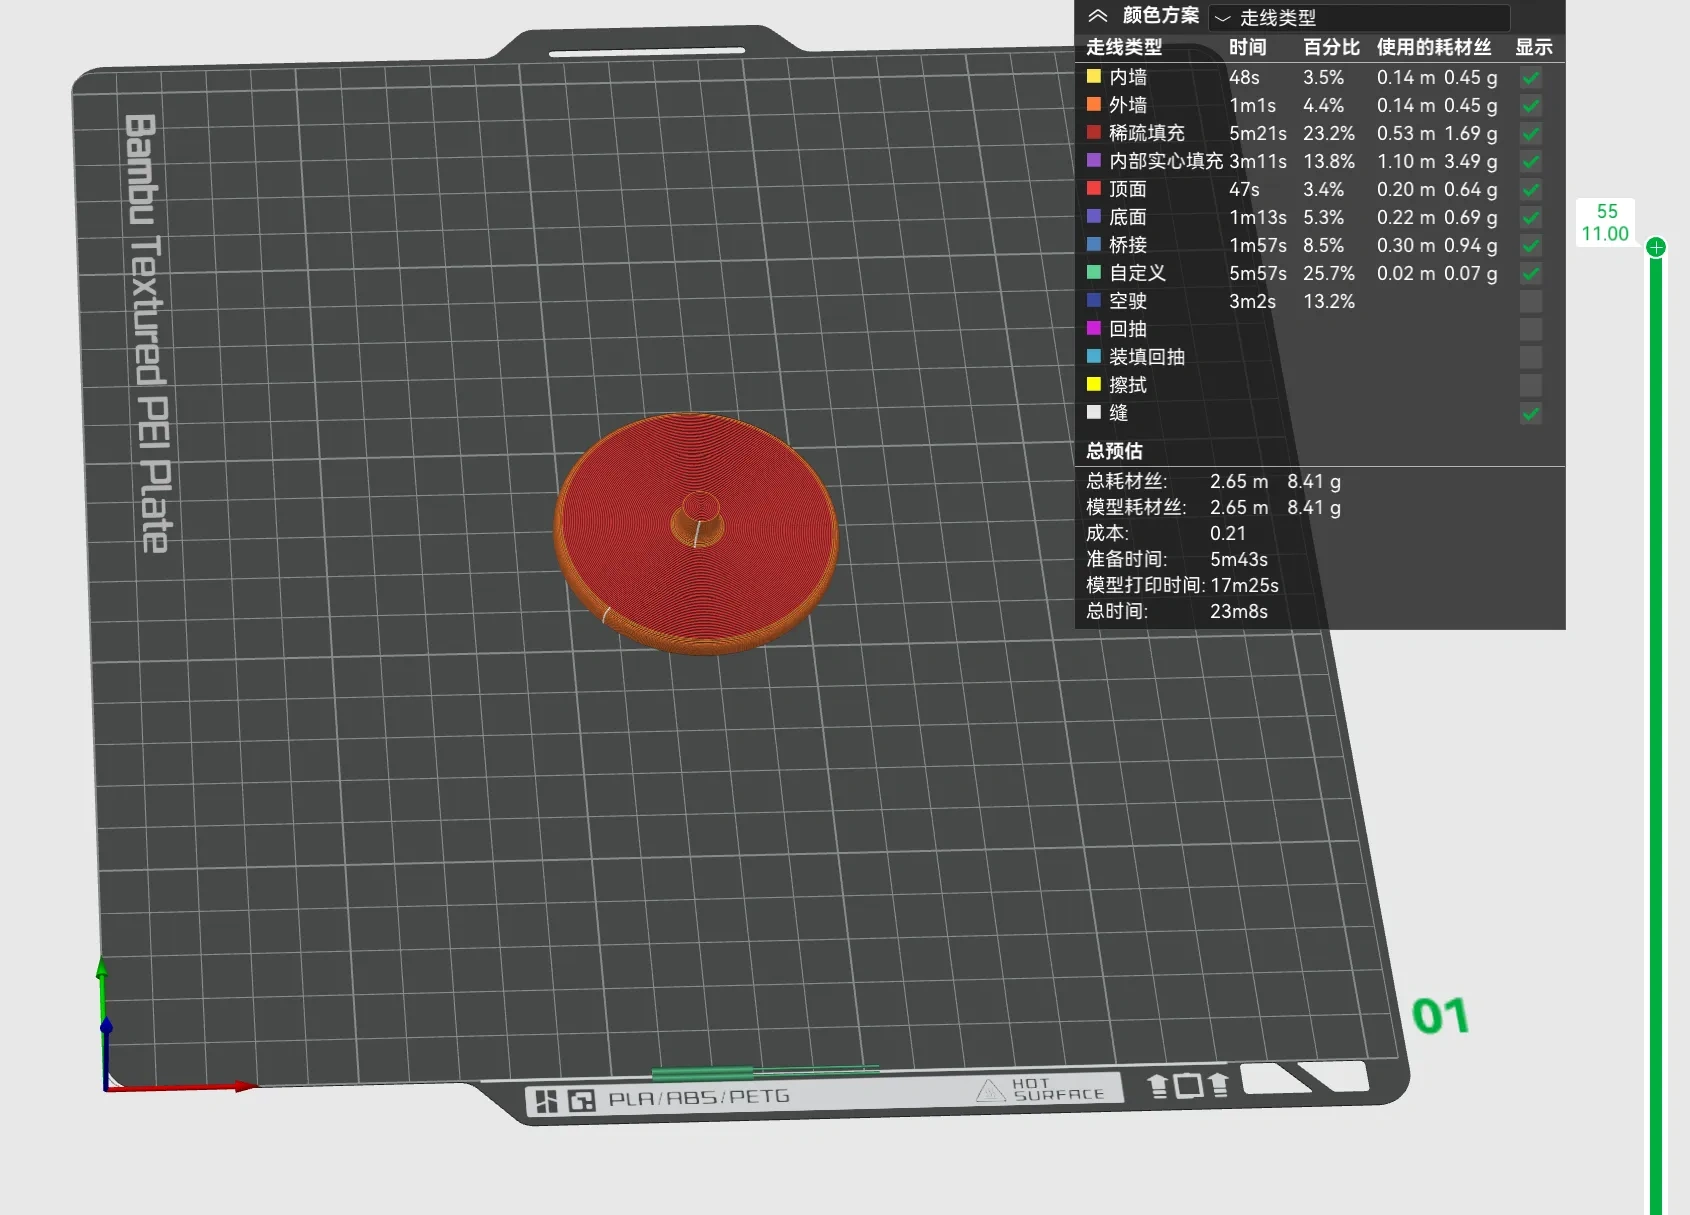Click the layer 55 height 11.00 label
Image resolution: width=1690 pixels, height=1215 pixels.
point(1605,223)
